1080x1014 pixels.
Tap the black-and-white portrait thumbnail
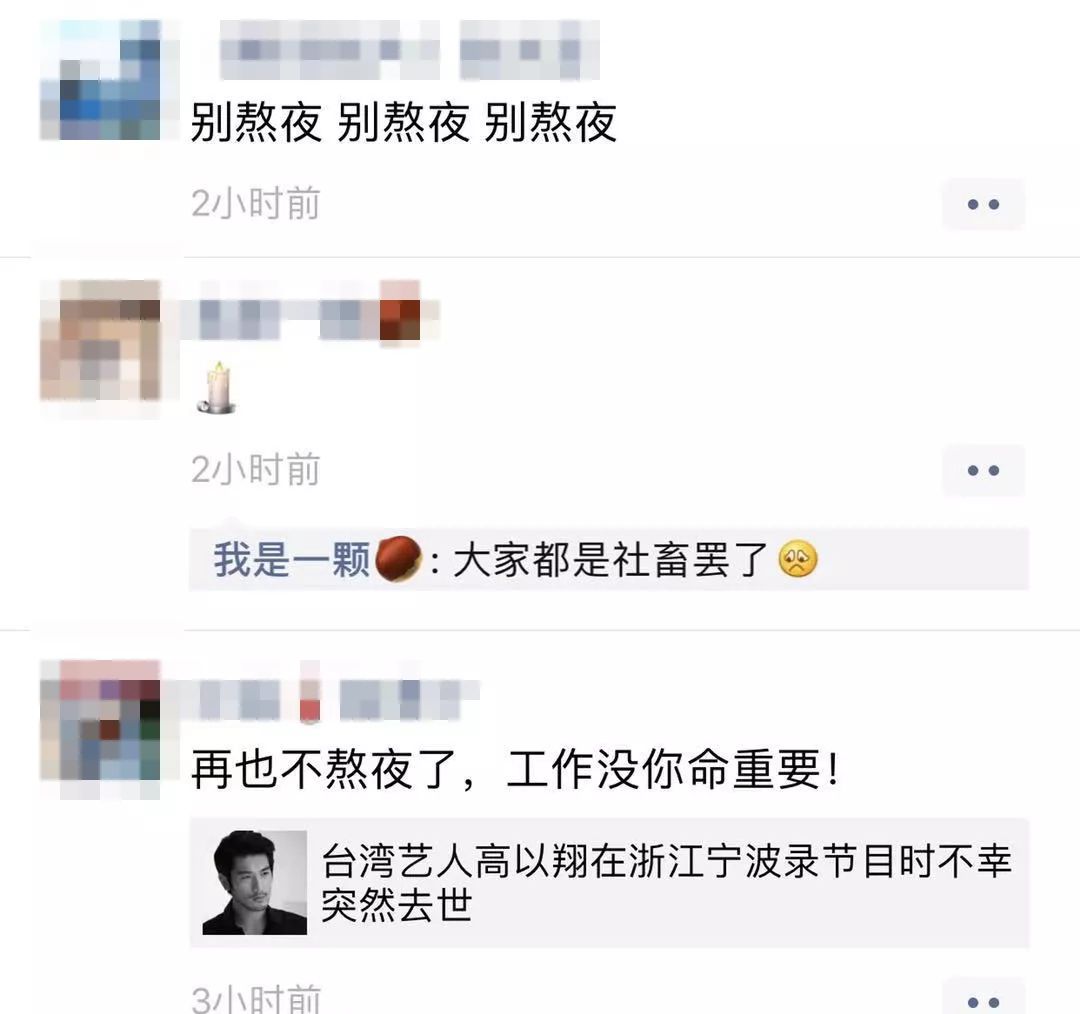click(255, 882)
